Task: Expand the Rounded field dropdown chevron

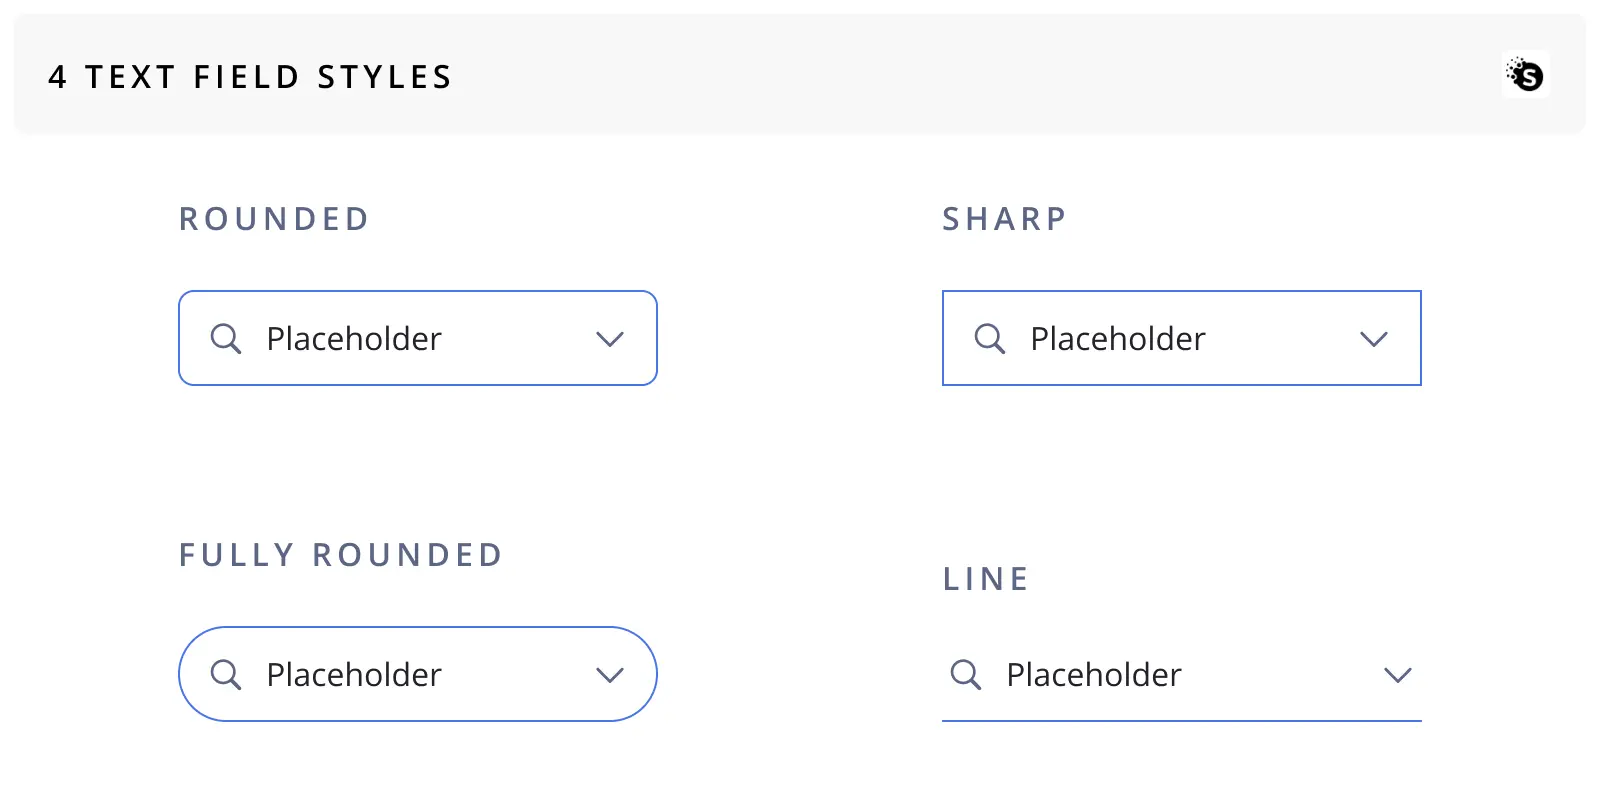Action: coord(610,339)
